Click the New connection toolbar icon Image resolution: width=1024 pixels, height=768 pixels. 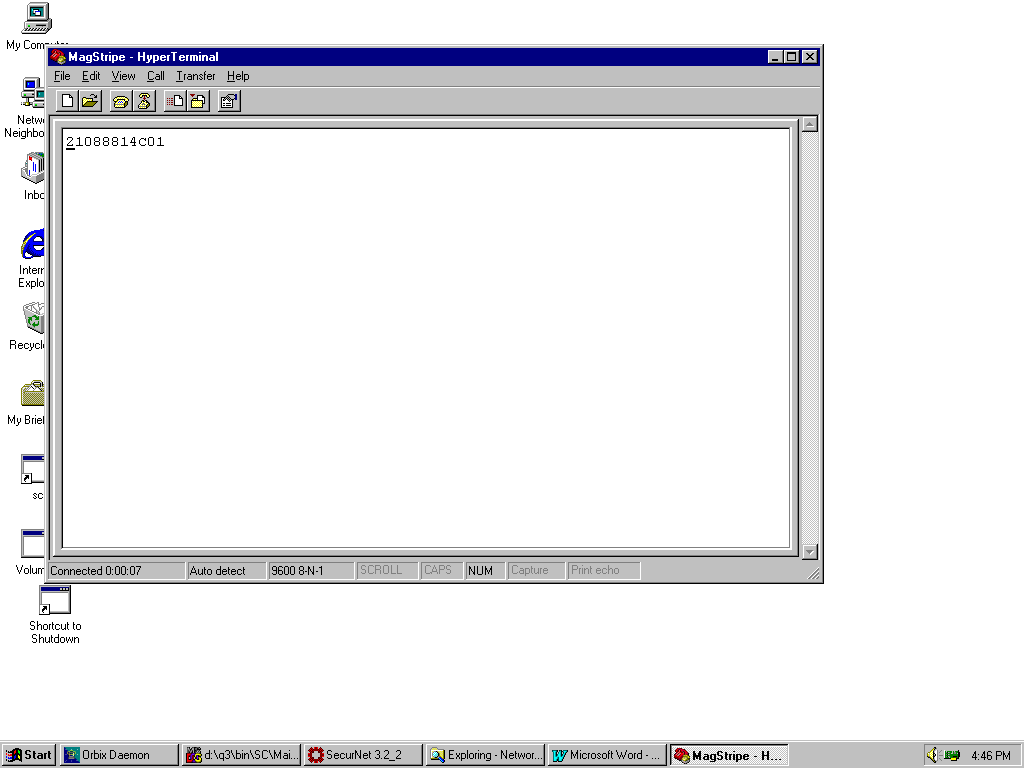(67, 101)
